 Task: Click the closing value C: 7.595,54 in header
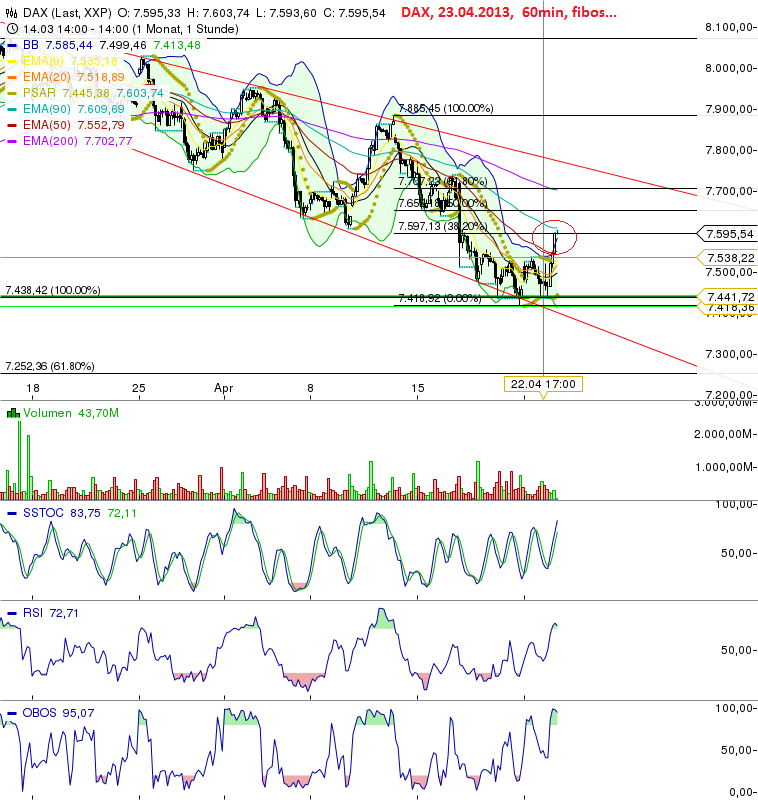[355, 13]
